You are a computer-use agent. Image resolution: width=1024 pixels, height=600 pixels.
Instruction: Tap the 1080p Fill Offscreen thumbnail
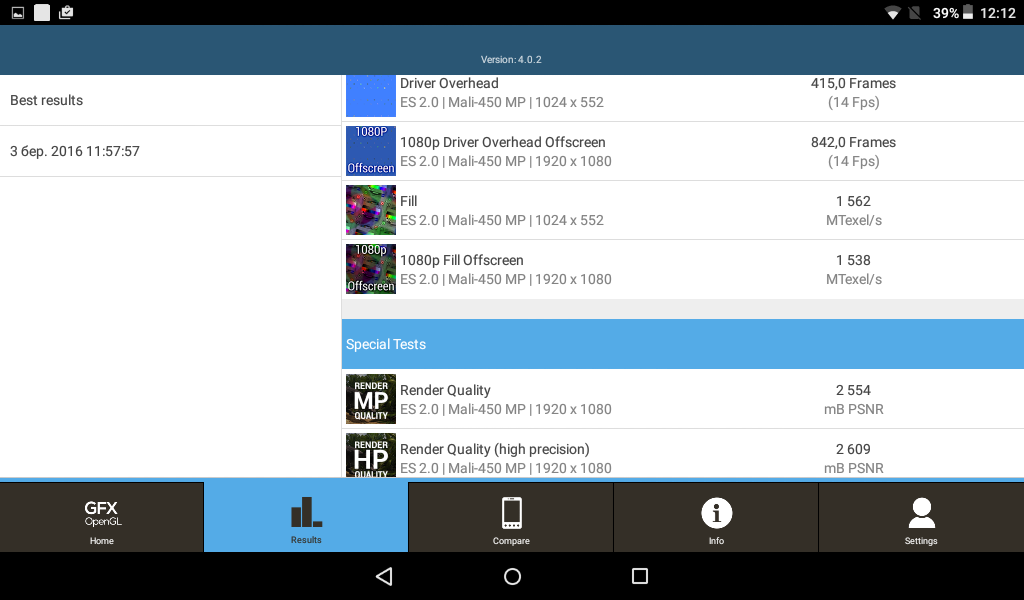tap(371, 269)
